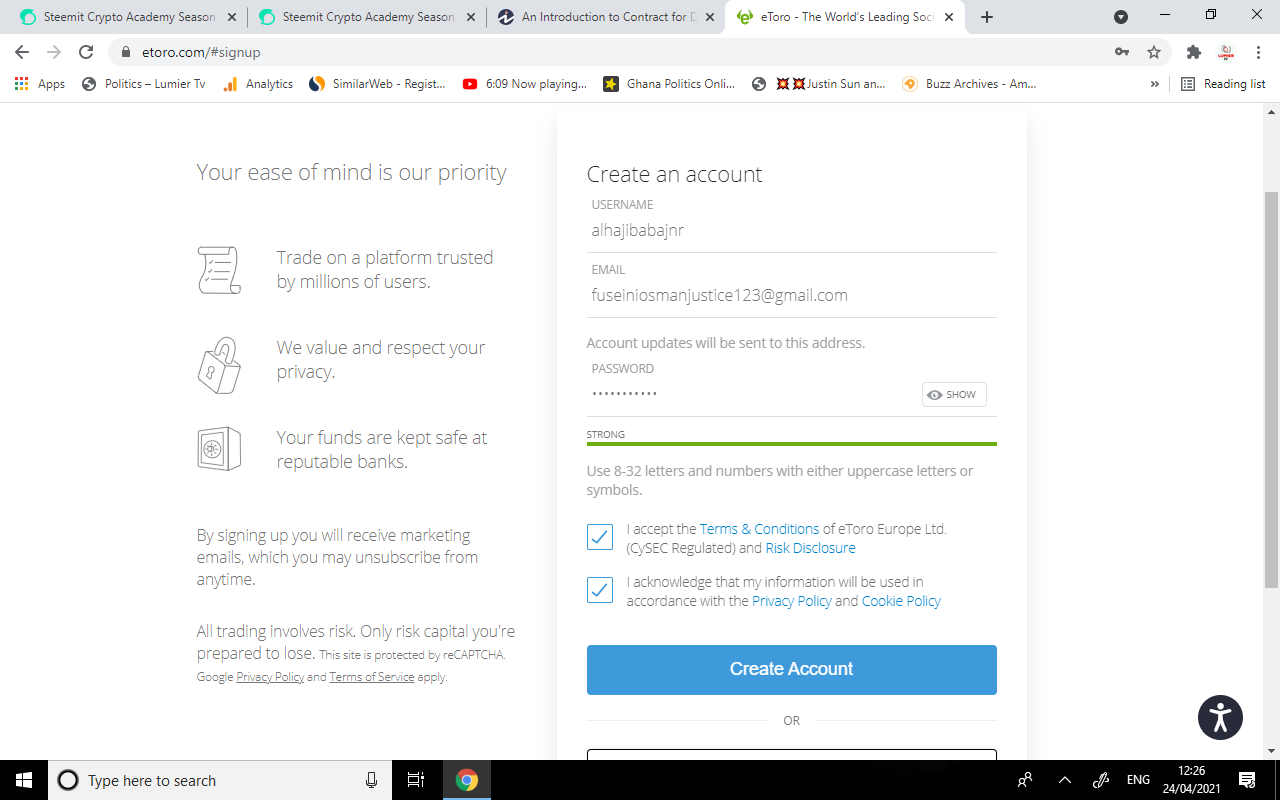Open the Cookie Policy link

coord(901,601)
